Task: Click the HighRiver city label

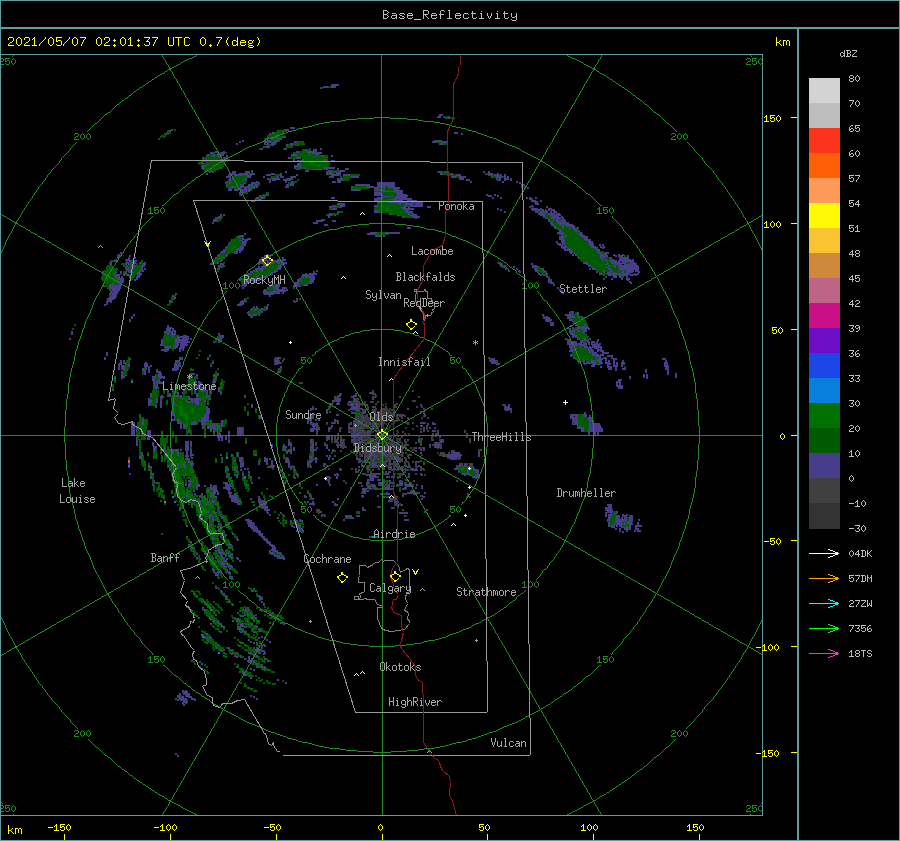Action: pos(415,702)
